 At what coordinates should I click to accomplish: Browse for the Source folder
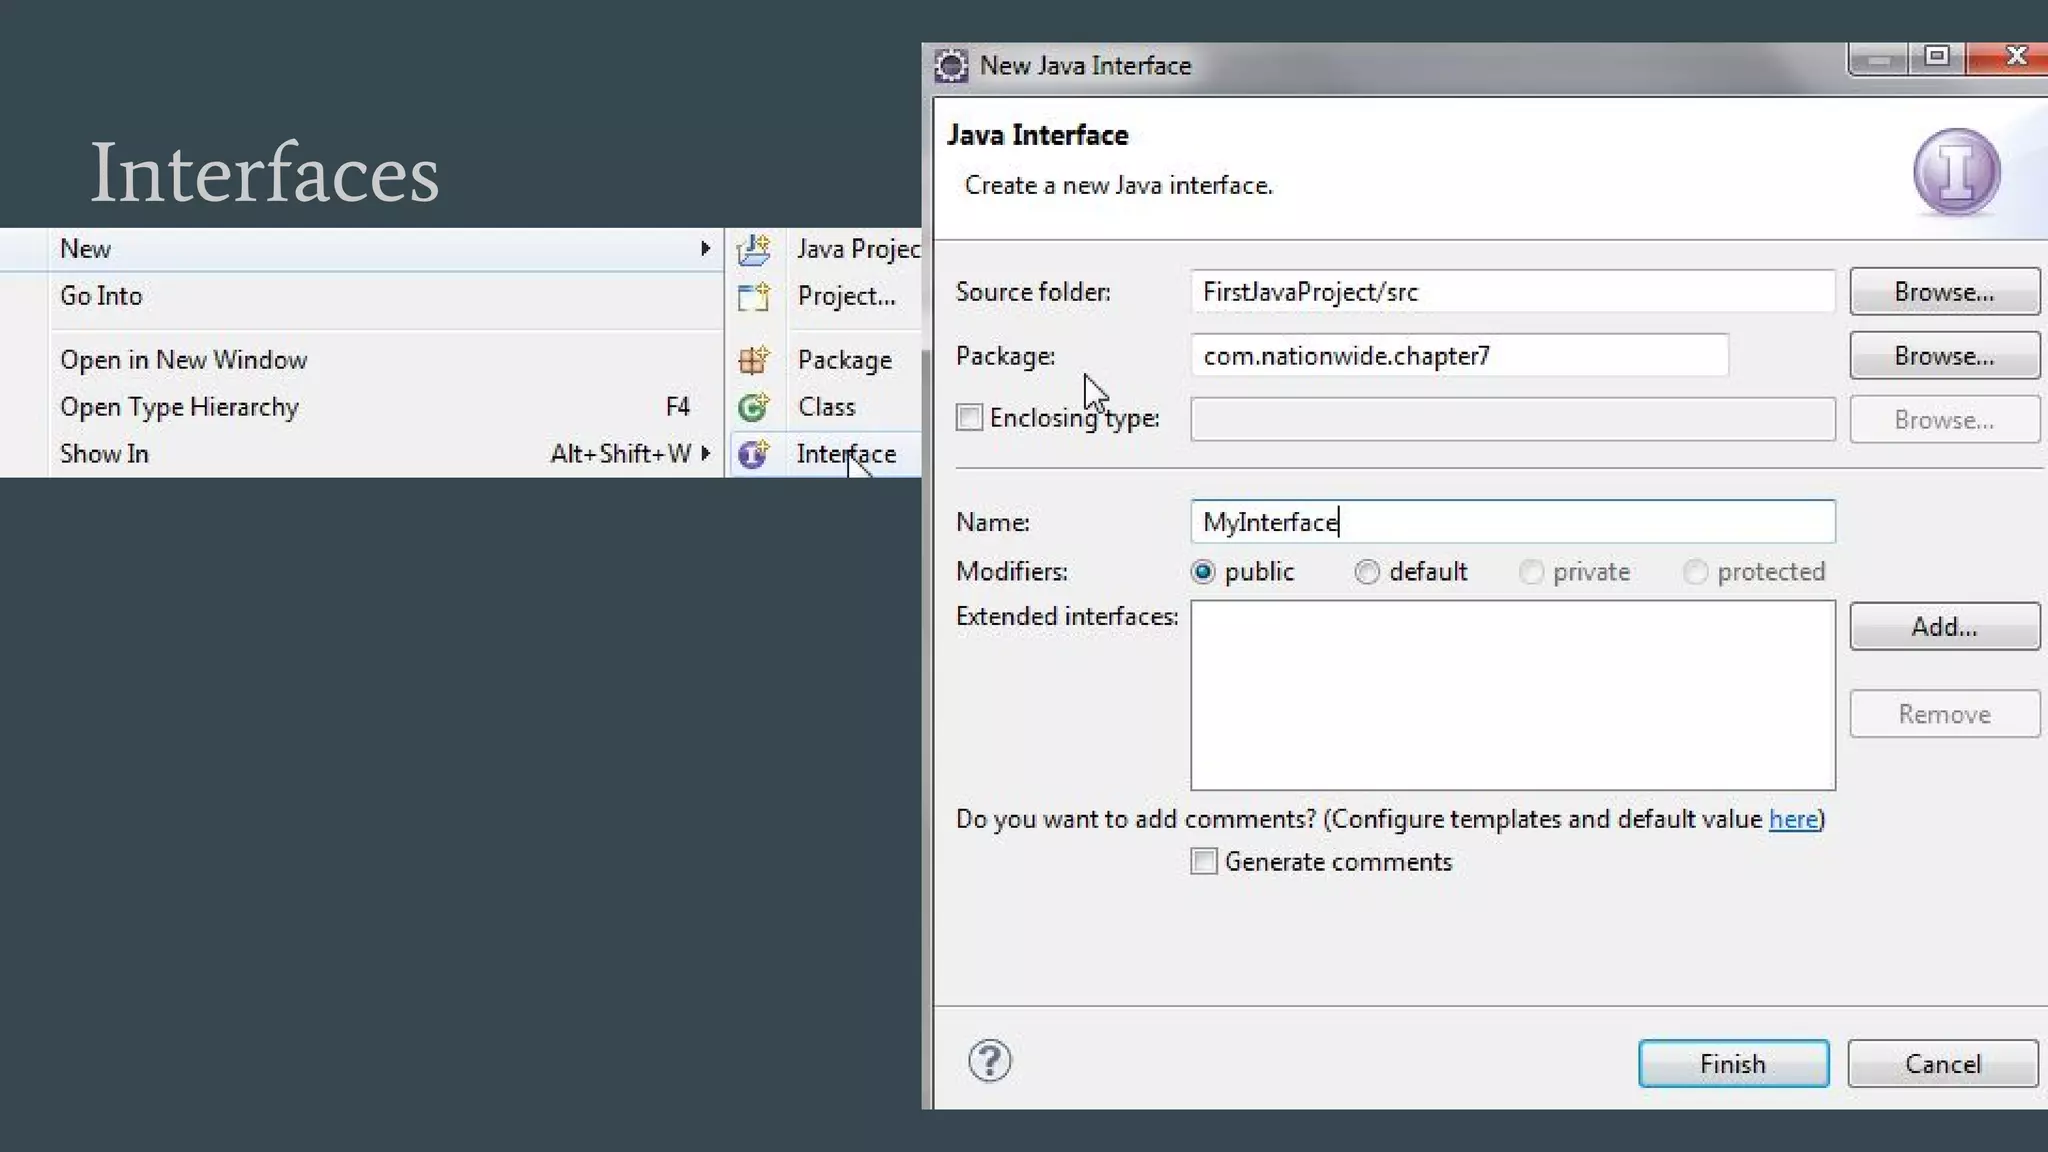tap(1943, 292)
